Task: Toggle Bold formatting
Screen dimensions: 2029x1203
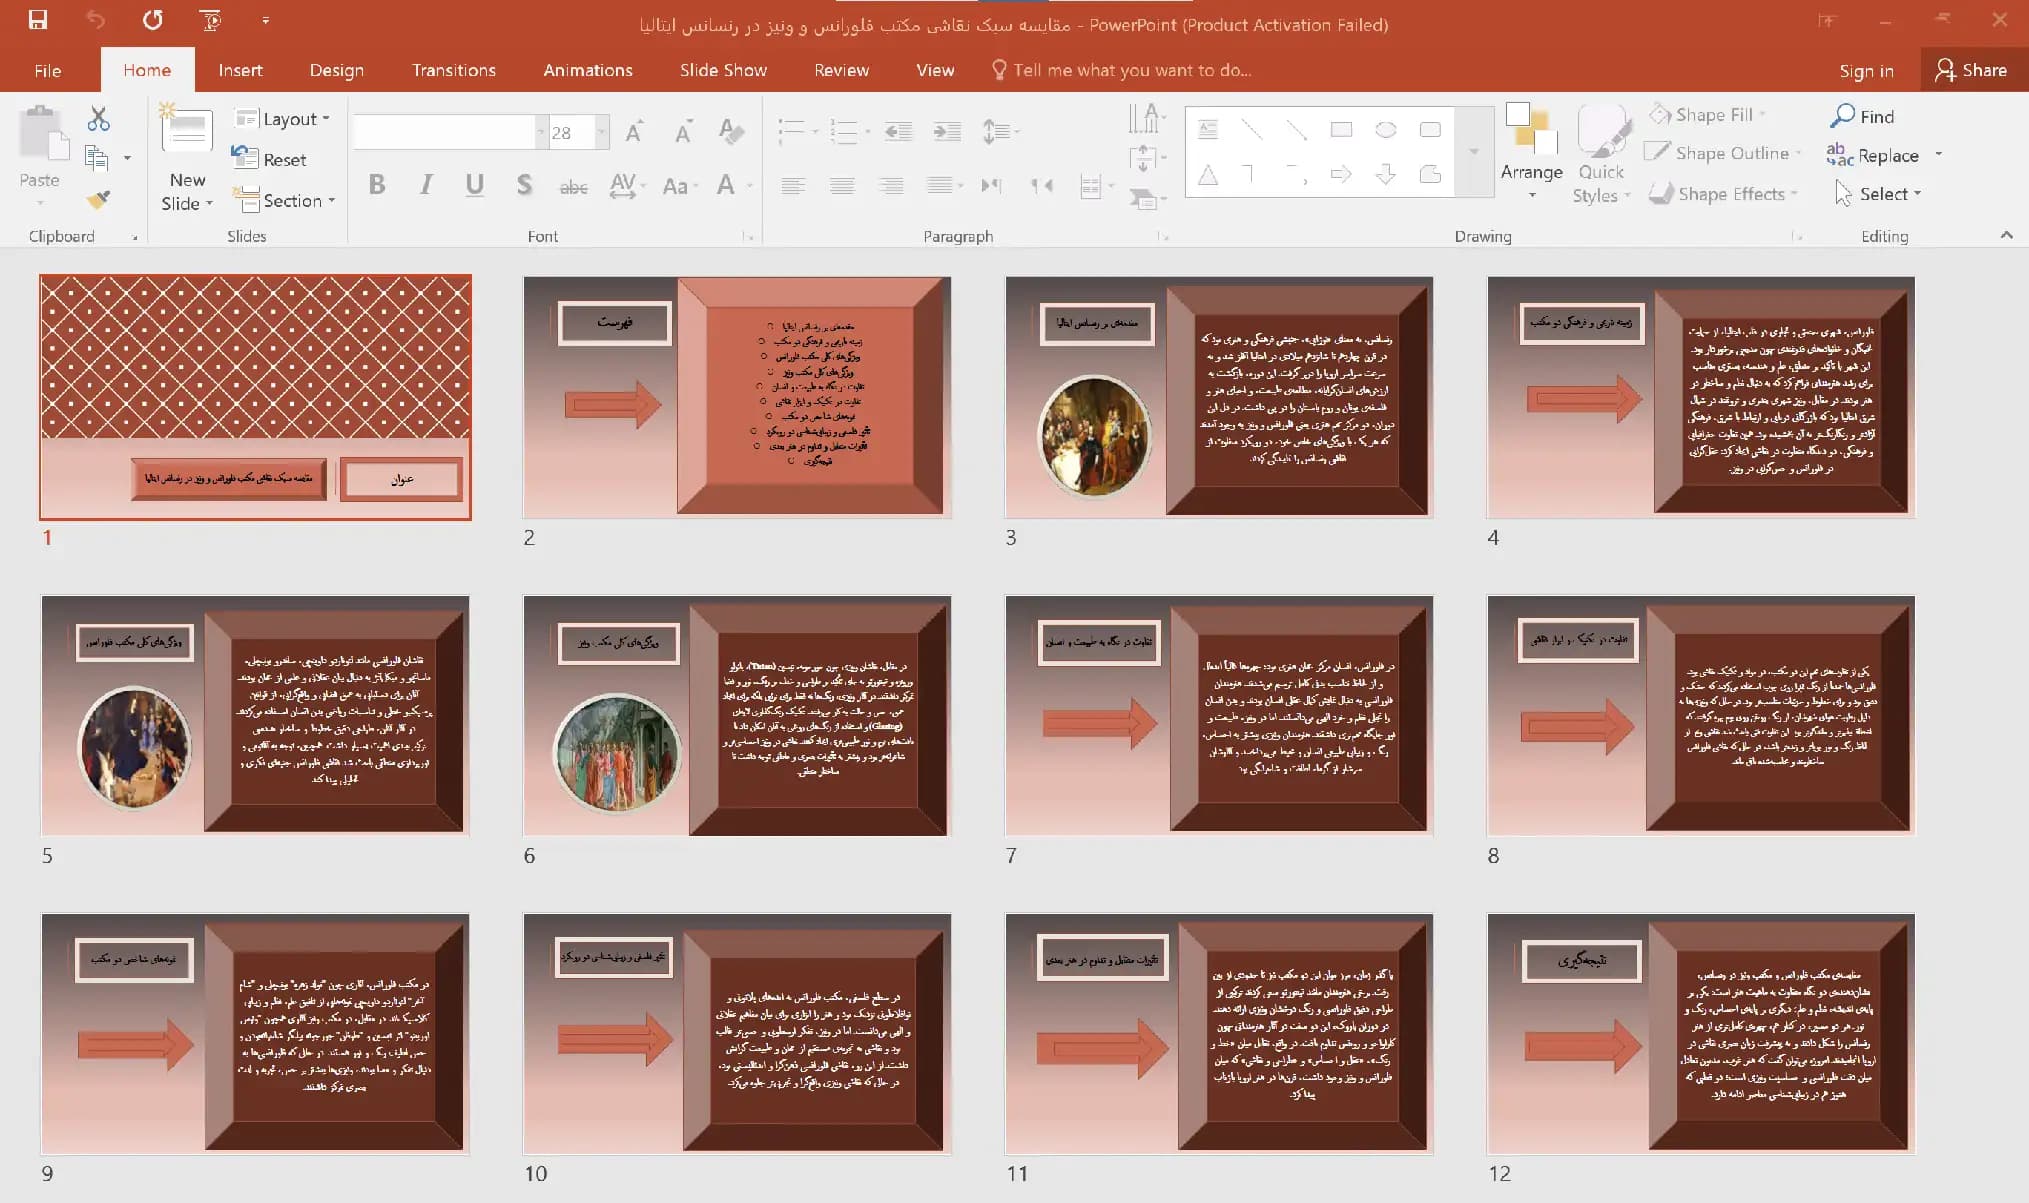Action: point(377,185)
